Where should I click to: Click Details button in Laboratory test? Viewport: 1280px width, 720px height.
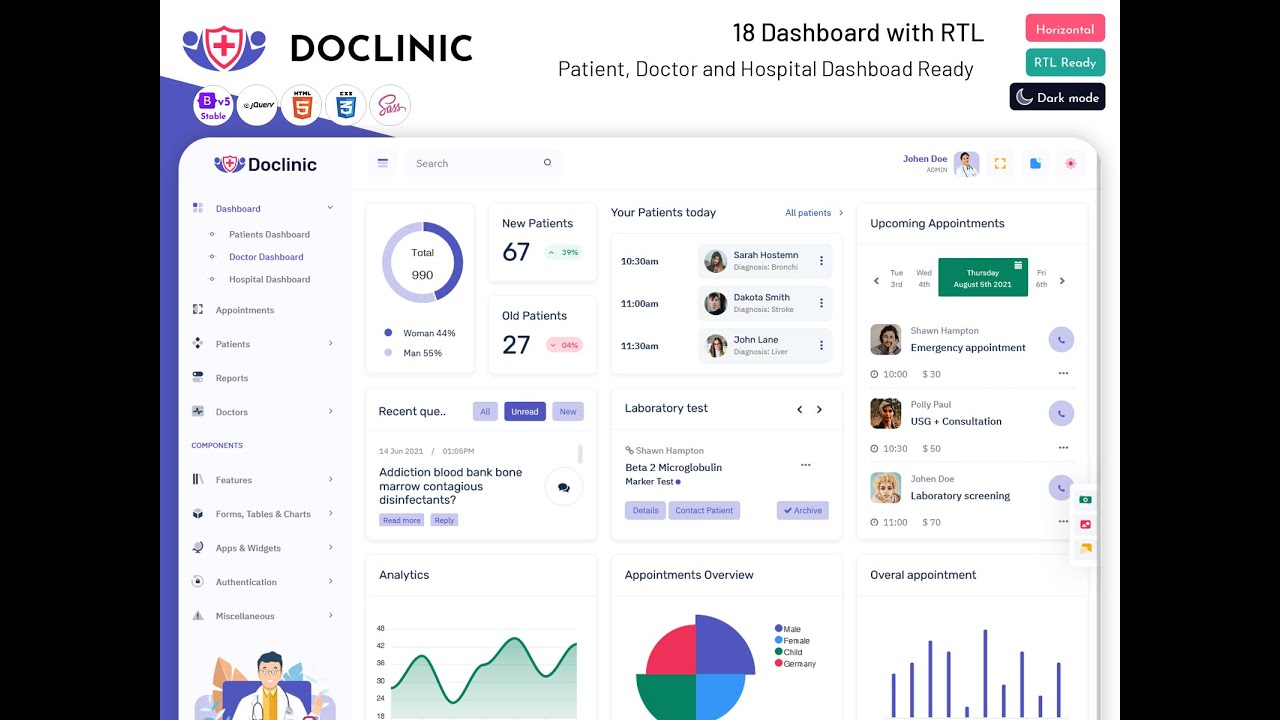645,510
